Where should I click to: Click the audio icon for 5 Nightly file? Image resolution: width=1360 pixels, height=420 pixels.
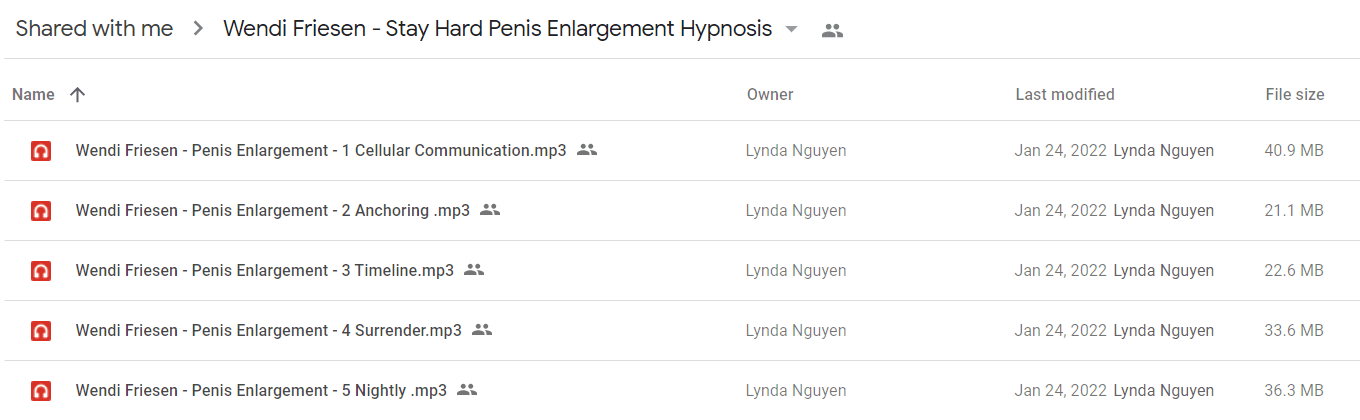point(41,391)
